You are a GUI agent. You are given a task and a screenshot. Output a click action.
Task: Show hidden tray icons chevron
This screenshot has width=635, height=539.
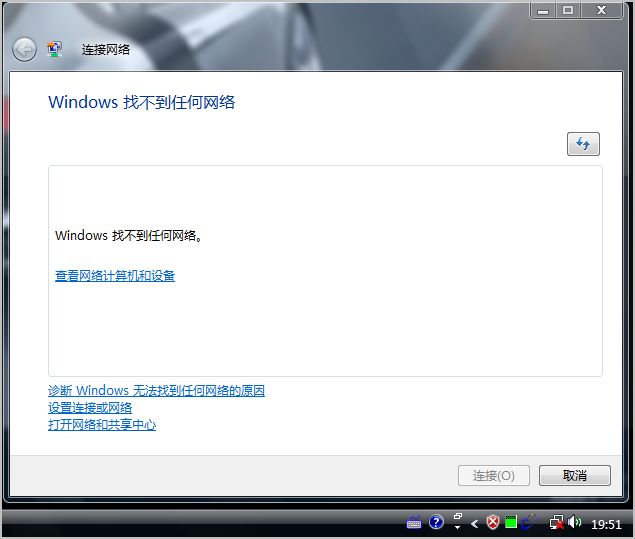pos(475,524)
